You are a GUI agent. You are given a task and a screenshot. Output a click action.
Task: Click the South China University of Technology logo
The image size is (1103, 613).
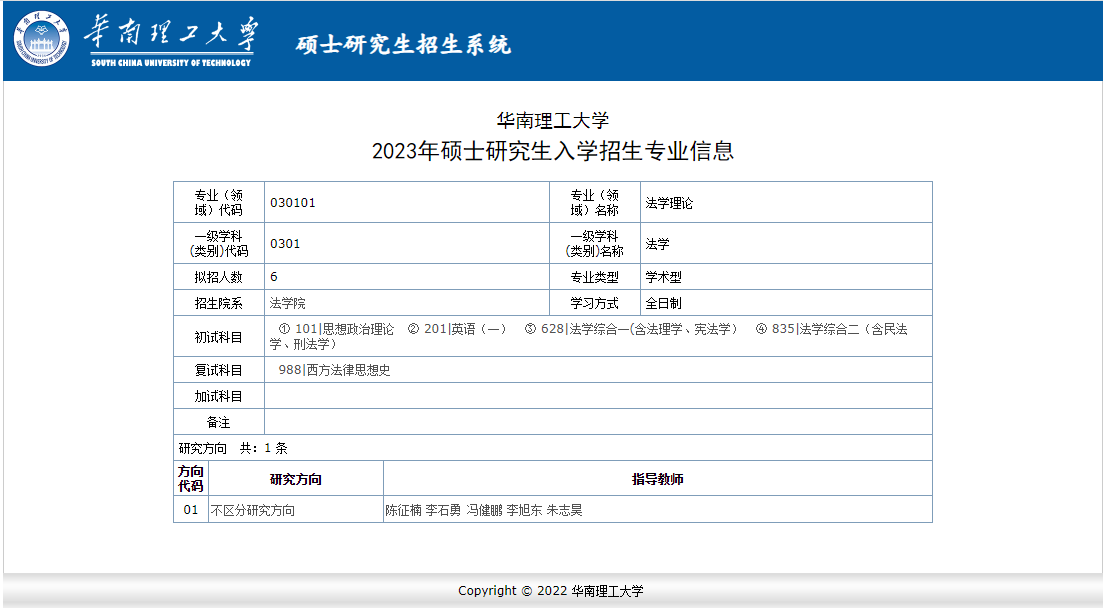point(42,39)
